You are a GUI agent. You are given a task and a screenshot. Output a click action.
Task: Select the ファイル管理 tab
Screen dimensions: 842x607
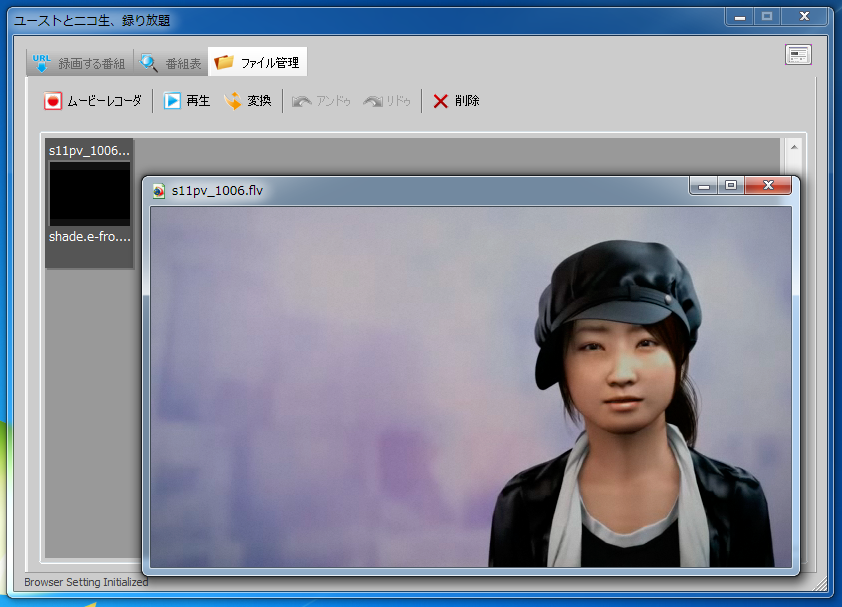[257, 62]
